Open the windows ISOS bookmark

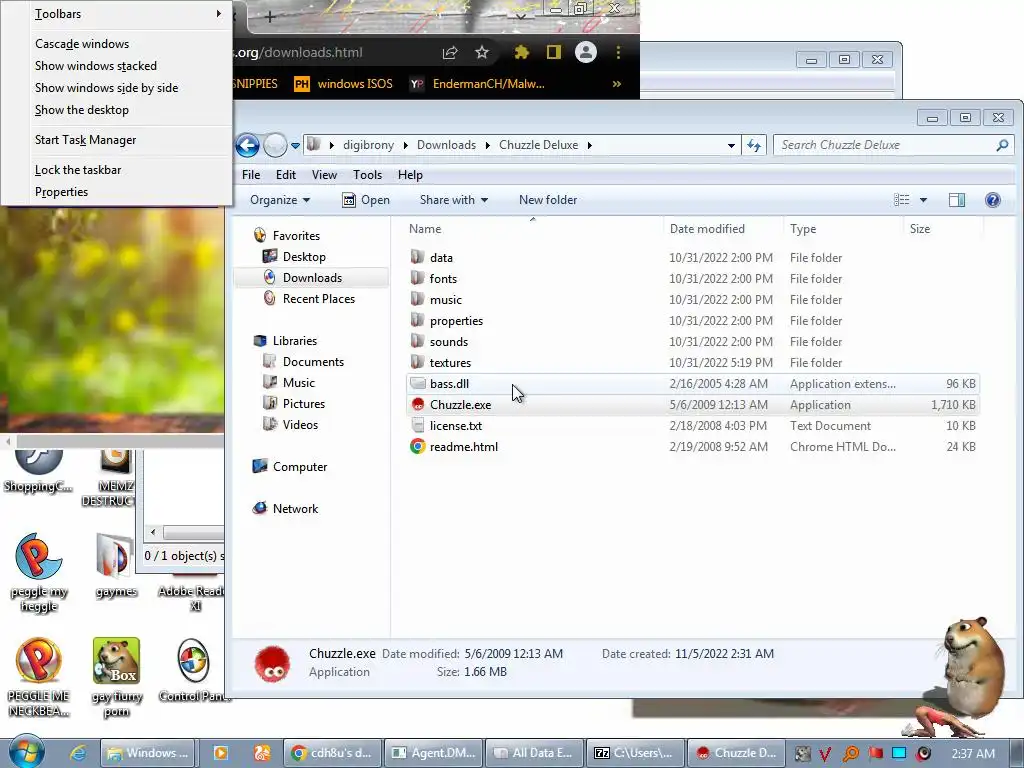point(344,84)
